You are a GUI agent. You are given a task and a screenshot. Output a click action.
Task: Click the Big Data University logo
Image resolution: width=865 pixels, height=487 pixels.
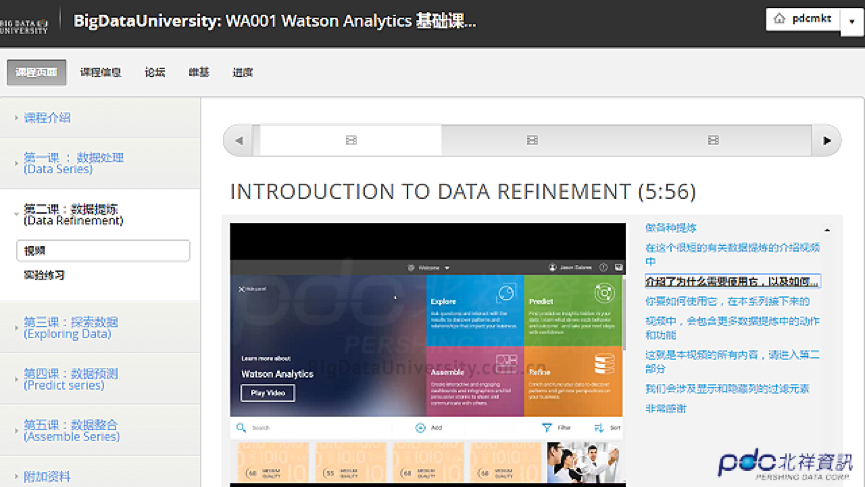tap(24, 21)
